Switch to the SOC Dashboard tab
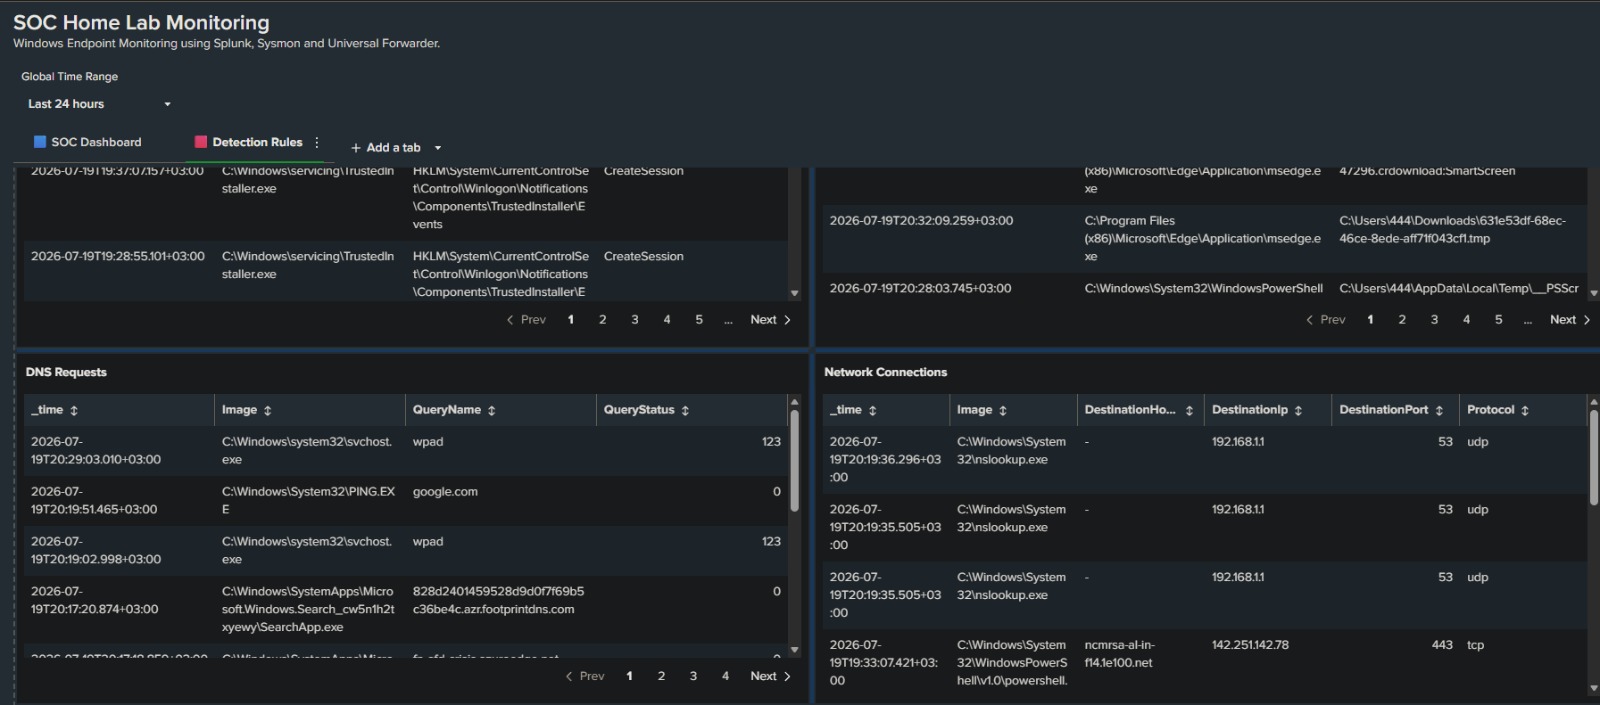 coord(88,142)
